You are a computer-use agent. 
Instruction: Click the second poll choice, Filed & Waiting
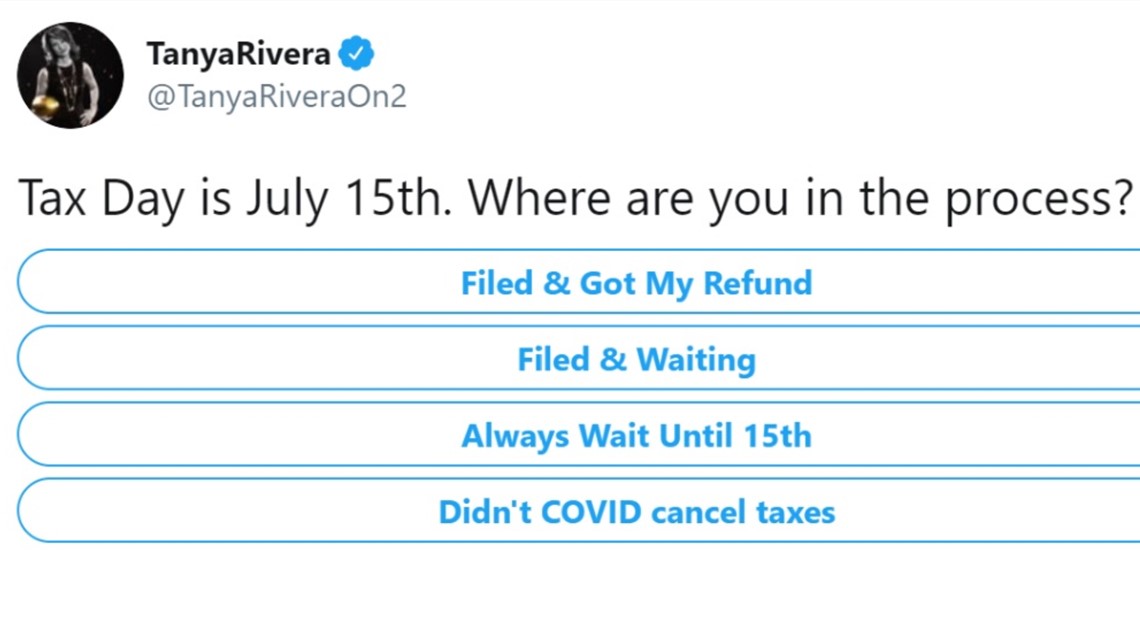[x=579, y=358]
